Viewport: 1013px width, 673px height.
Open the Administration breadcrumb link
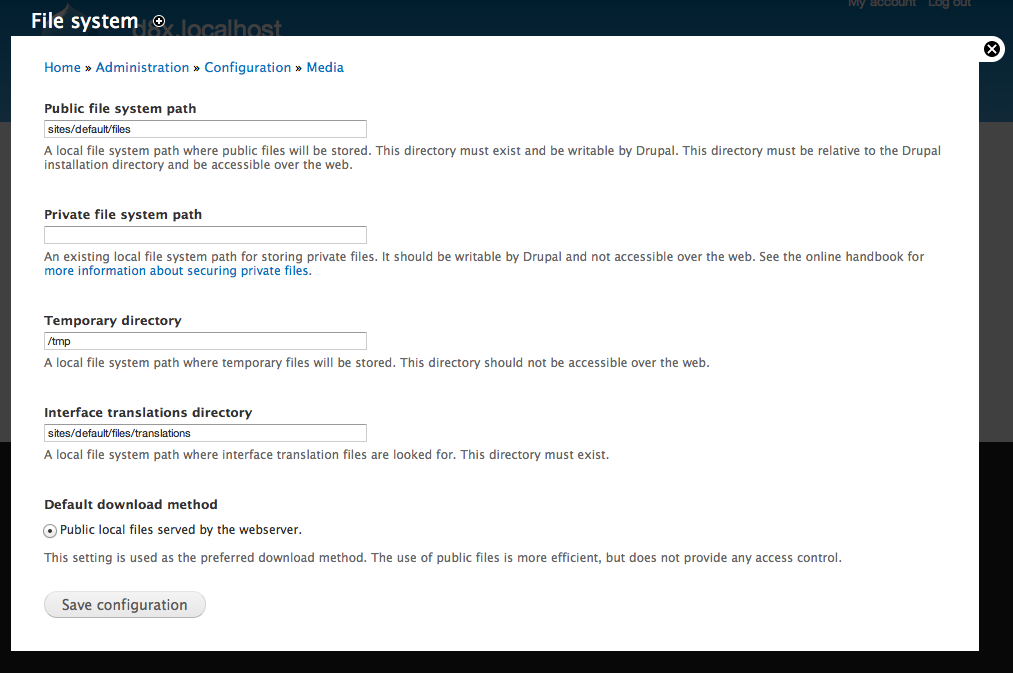(142, 68)
